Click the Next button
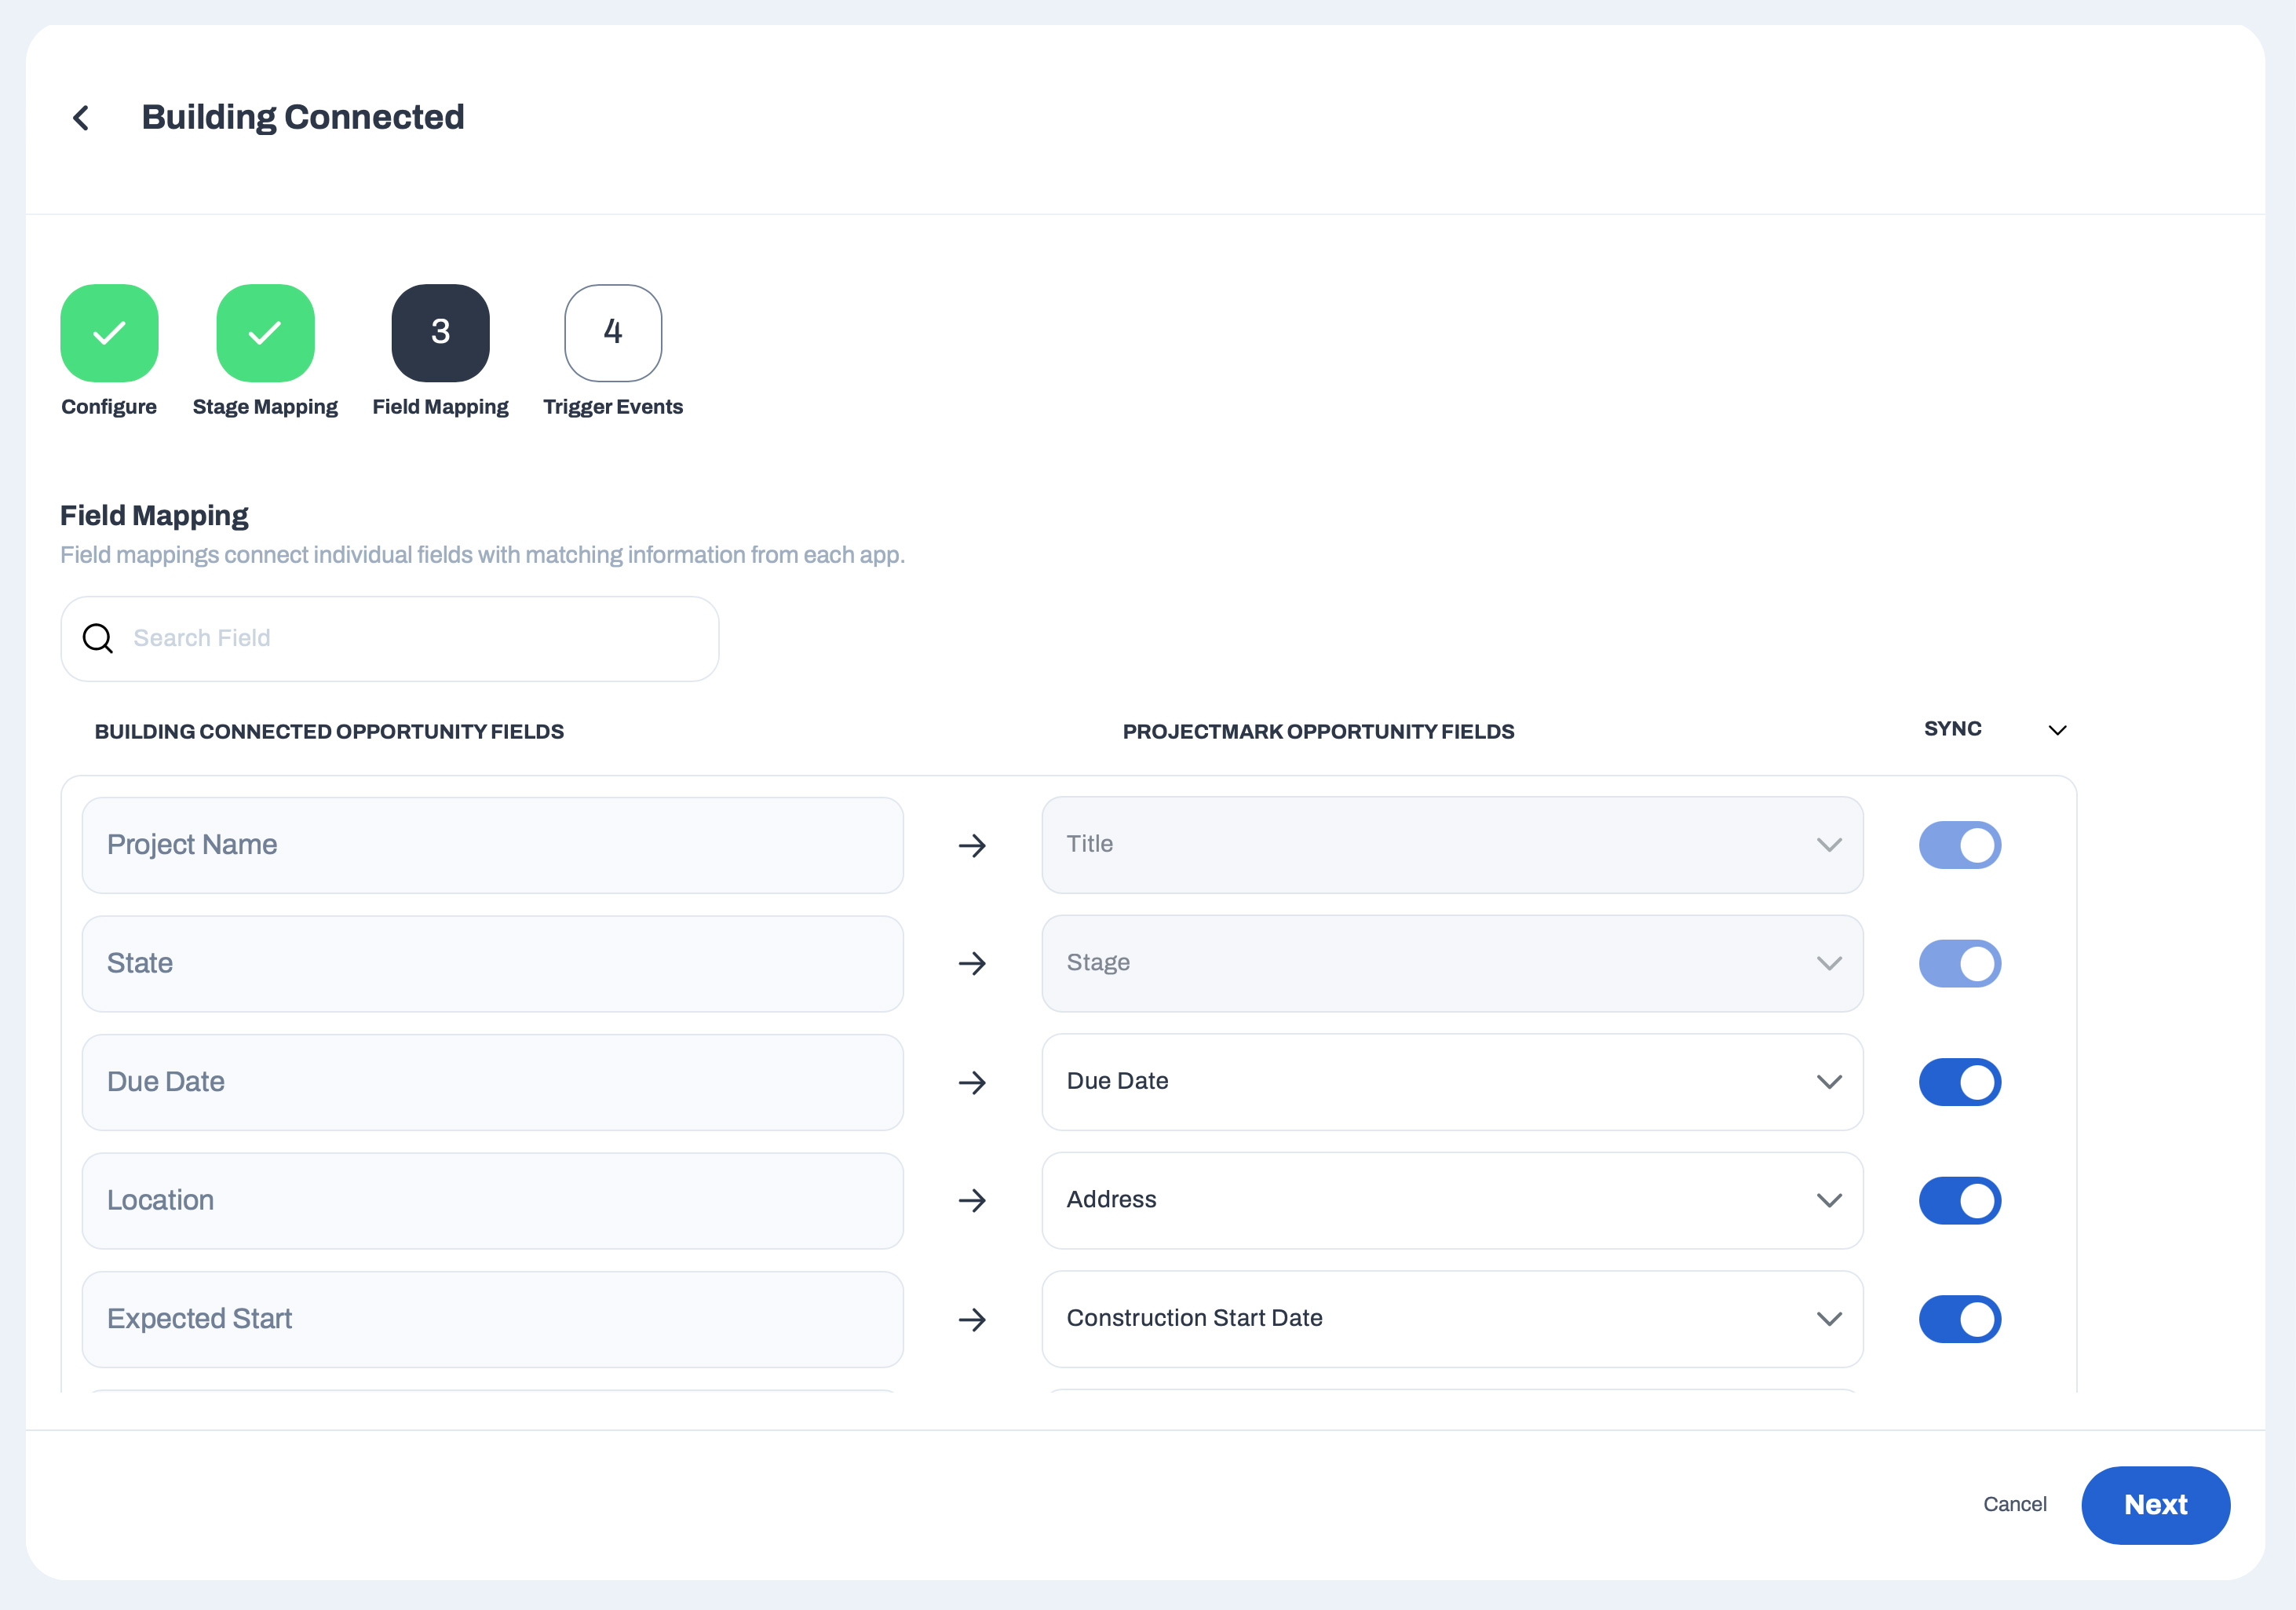This screenshot has height=1610, width=2296. (x=2155, y=1505)
